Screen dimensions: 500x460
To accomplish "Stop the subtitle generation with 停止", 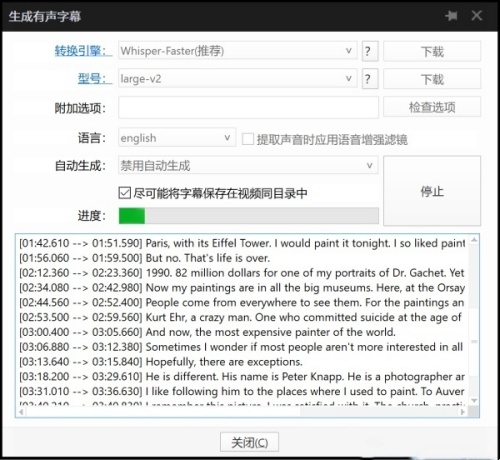I will (x=432, y=191).
